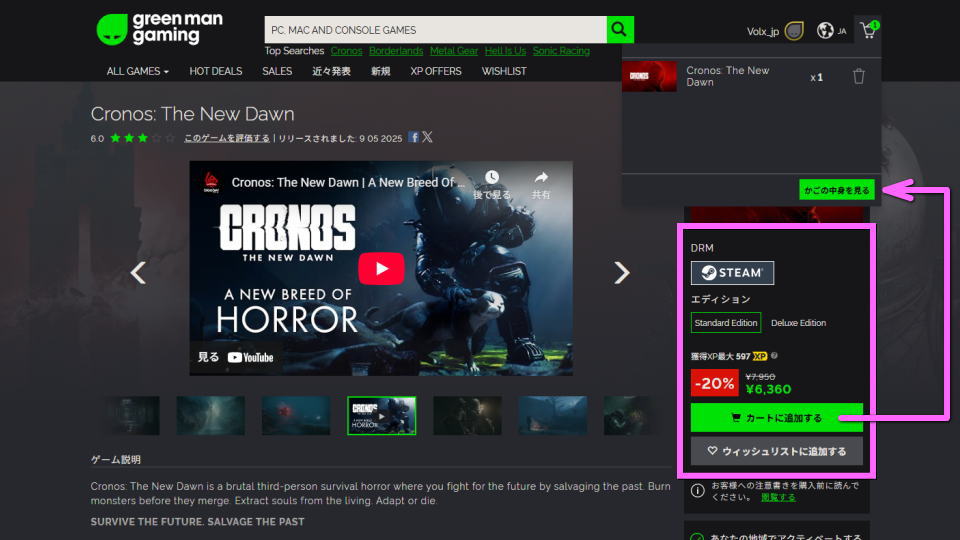Select Steam DRM option
960x540 pixels.
point(732,272)
